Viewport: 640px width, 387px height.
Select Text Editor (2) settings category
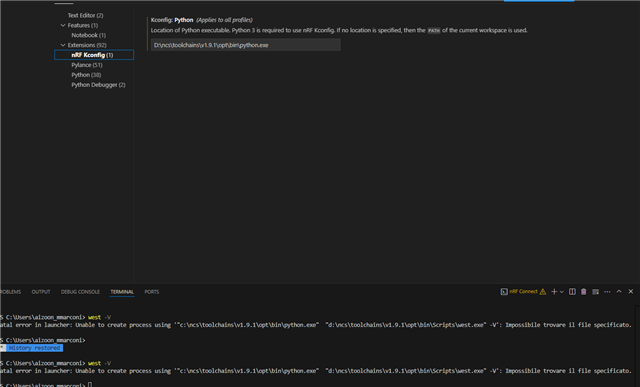point(85,16)
